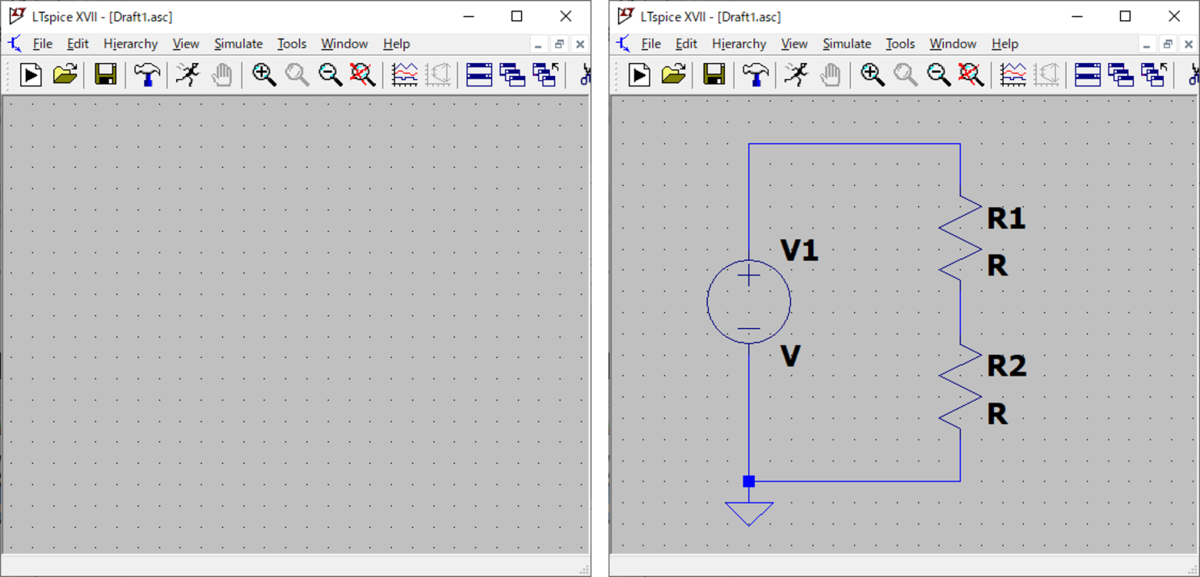This screenshot has width=1200, height=577.
Task: Select the V1 voltage source symbol
Action: click(749, 300)
